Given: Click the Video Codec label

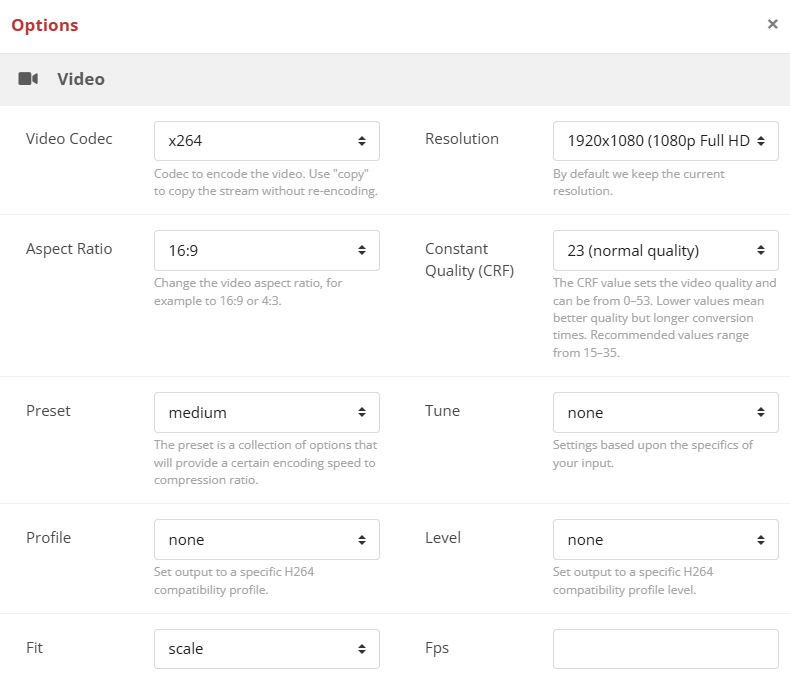Looking at the screenshot, I should tap(69, 139).
